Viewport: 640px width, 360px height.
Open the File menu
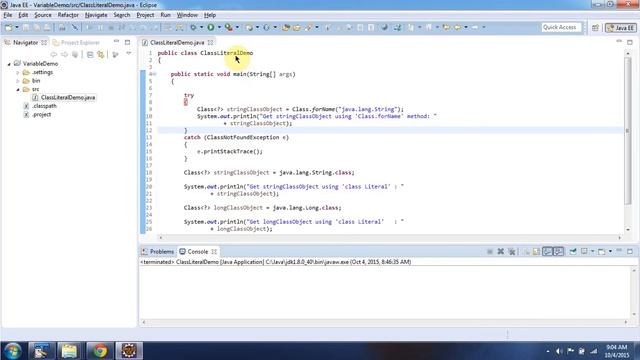click(8, 15)
